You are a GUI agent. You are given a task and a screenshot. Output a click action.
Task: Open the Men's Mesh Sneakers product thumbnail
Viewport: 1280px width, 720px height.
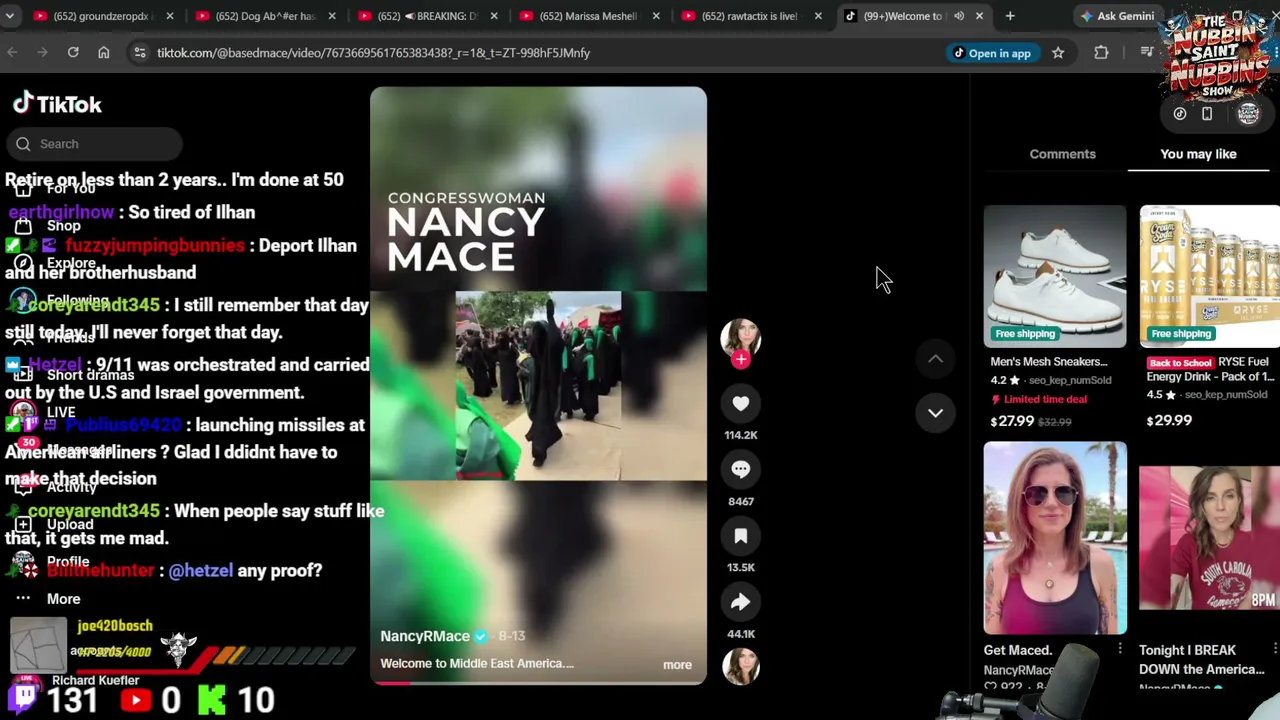[1055, 277]
